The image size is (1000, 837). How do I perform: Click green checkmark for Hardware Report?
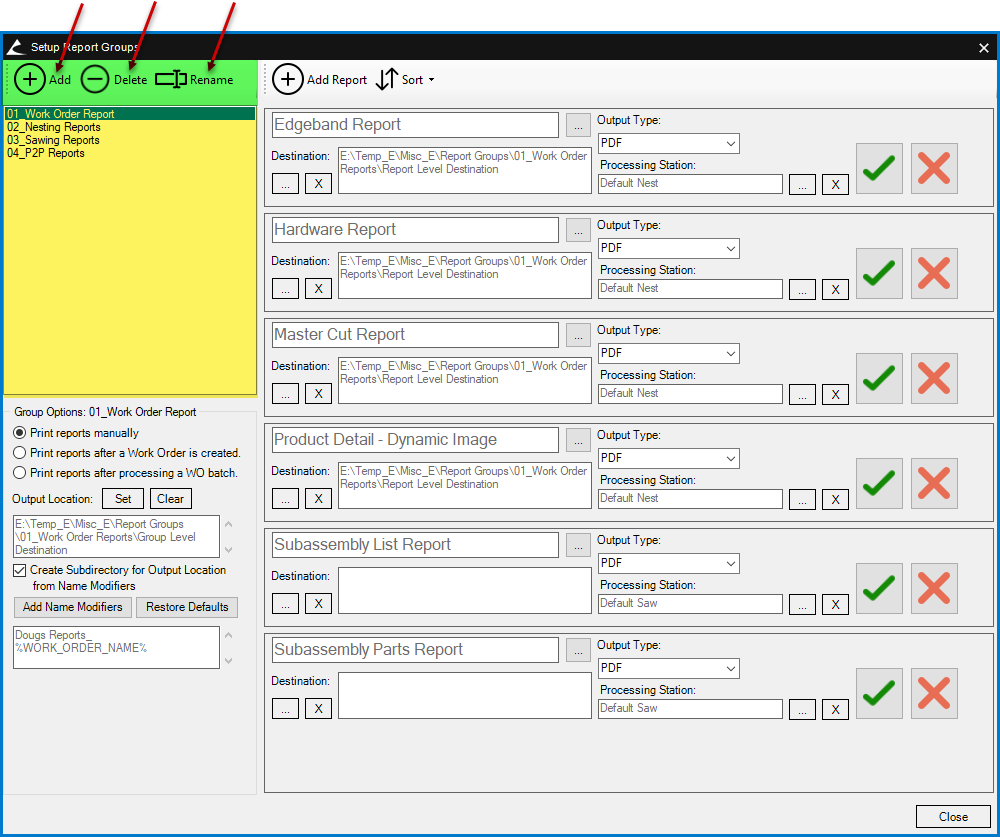(x=879, y=273)
